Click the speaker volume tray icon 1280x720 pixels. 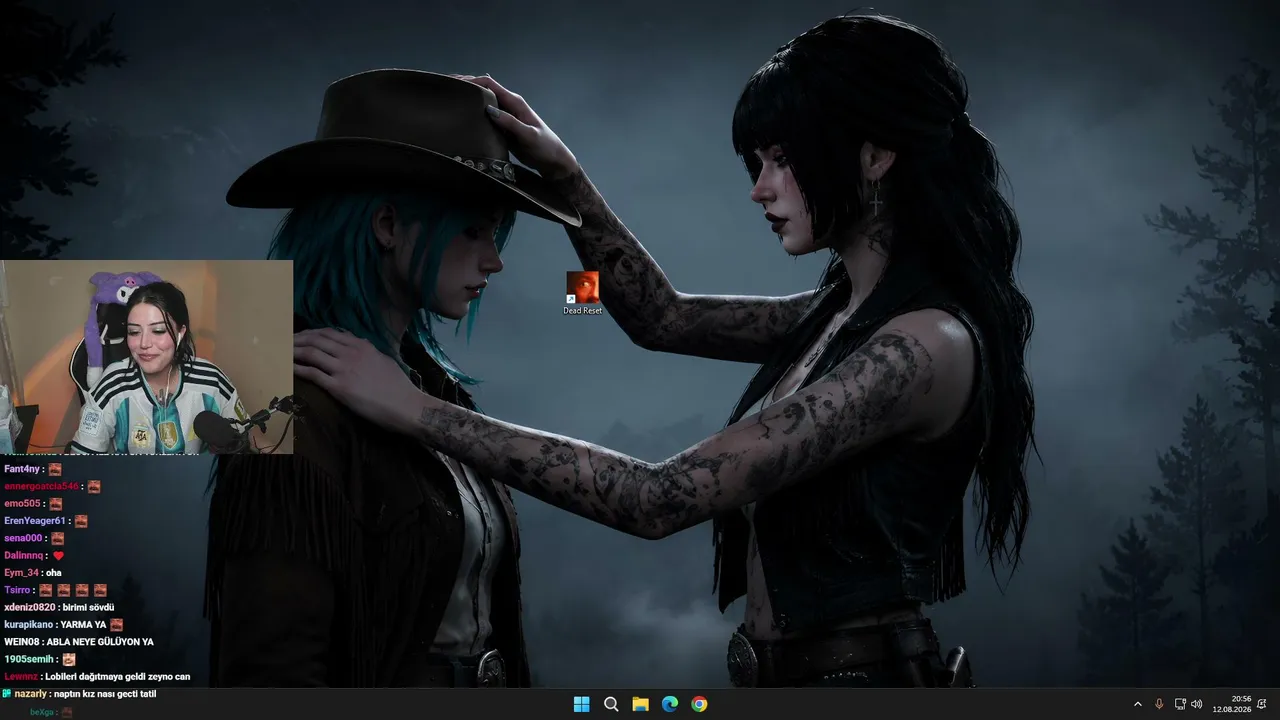1197,704
